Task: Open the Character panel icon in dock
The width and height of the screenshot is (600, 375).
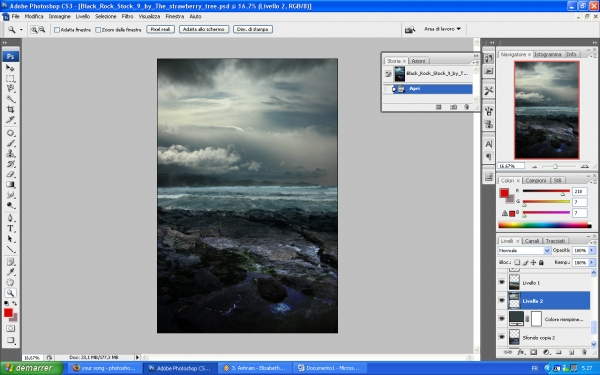Action: click(489, 144)
